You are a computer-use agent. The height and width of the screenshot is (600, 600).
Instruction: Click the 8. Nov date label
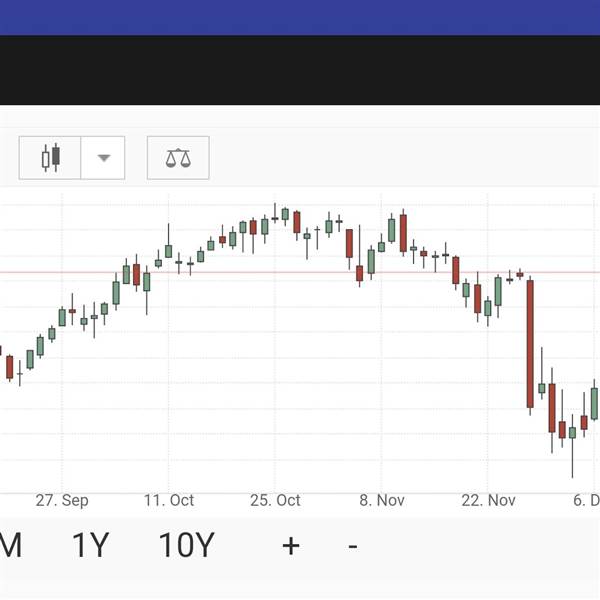pos(382,500)
